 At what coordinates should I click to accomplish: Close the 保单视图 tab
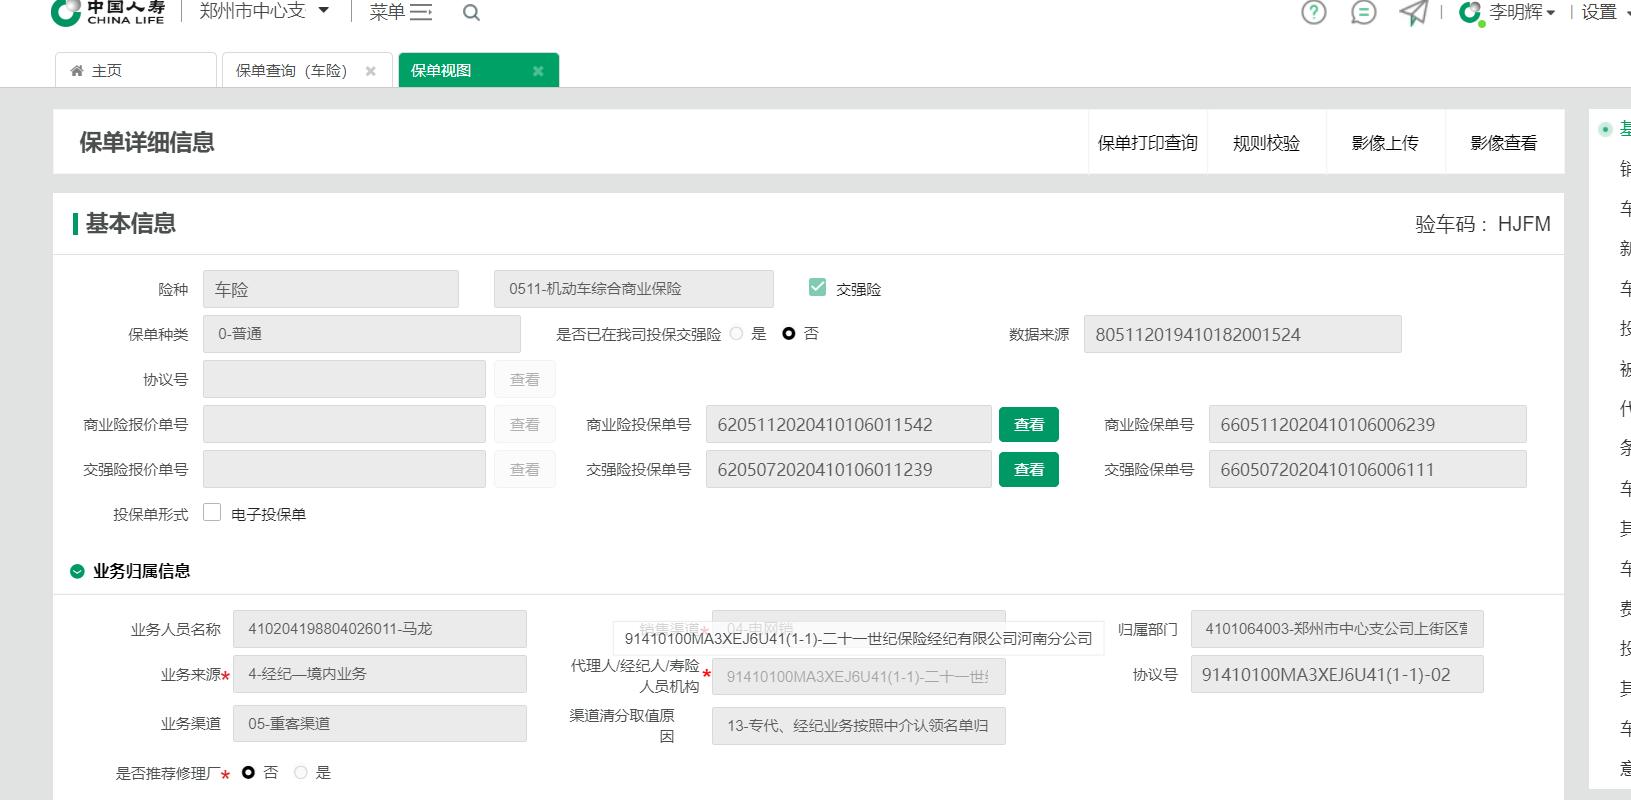[x=538, y=71]
